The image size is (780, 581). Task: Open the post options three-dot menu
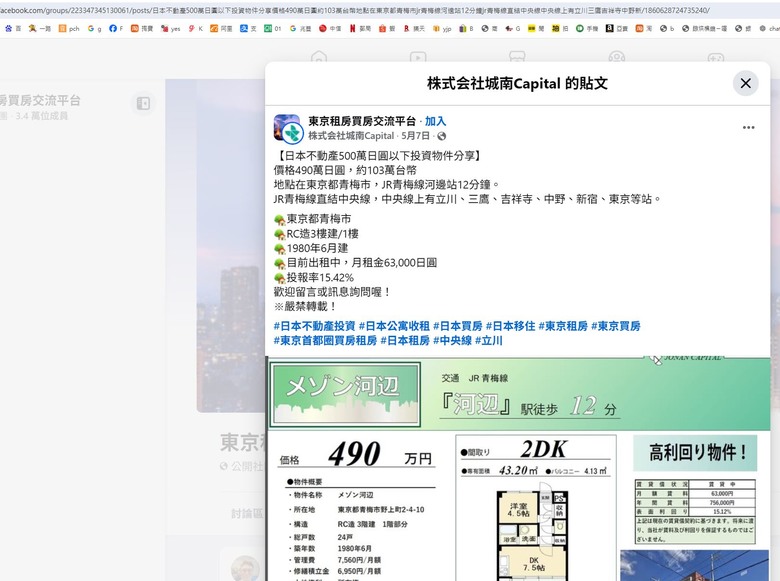tap(748, 127)
